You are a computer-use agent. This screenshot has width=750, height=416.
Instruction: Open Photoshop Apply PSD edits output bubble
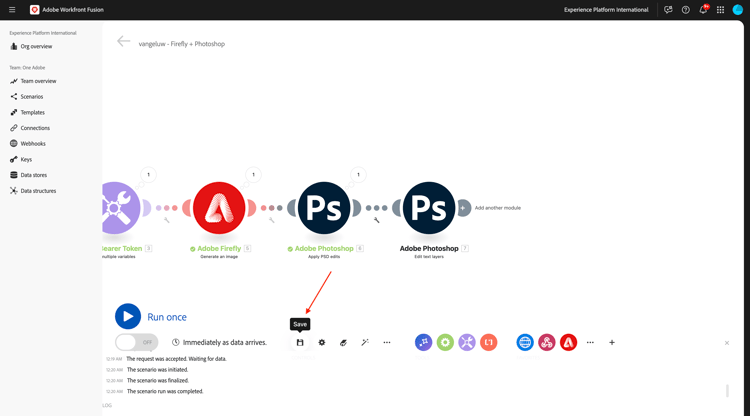pos(358,175)
